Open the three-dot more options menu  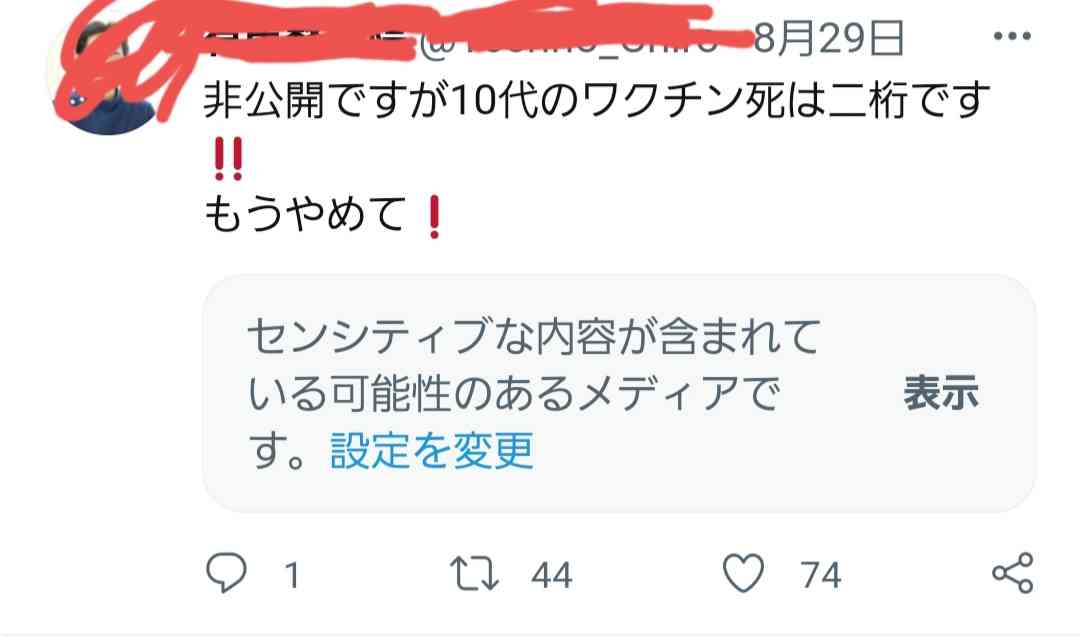pyautogui.click(x=1012, y=36)
